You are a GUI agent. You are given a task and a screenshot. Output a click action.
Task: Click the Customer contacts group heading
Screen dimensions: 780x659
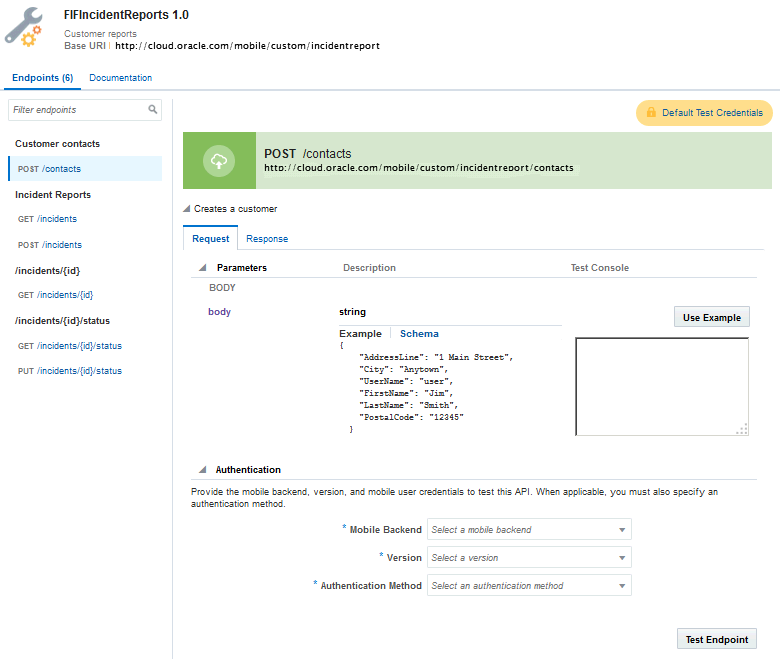tap(57, 144)
